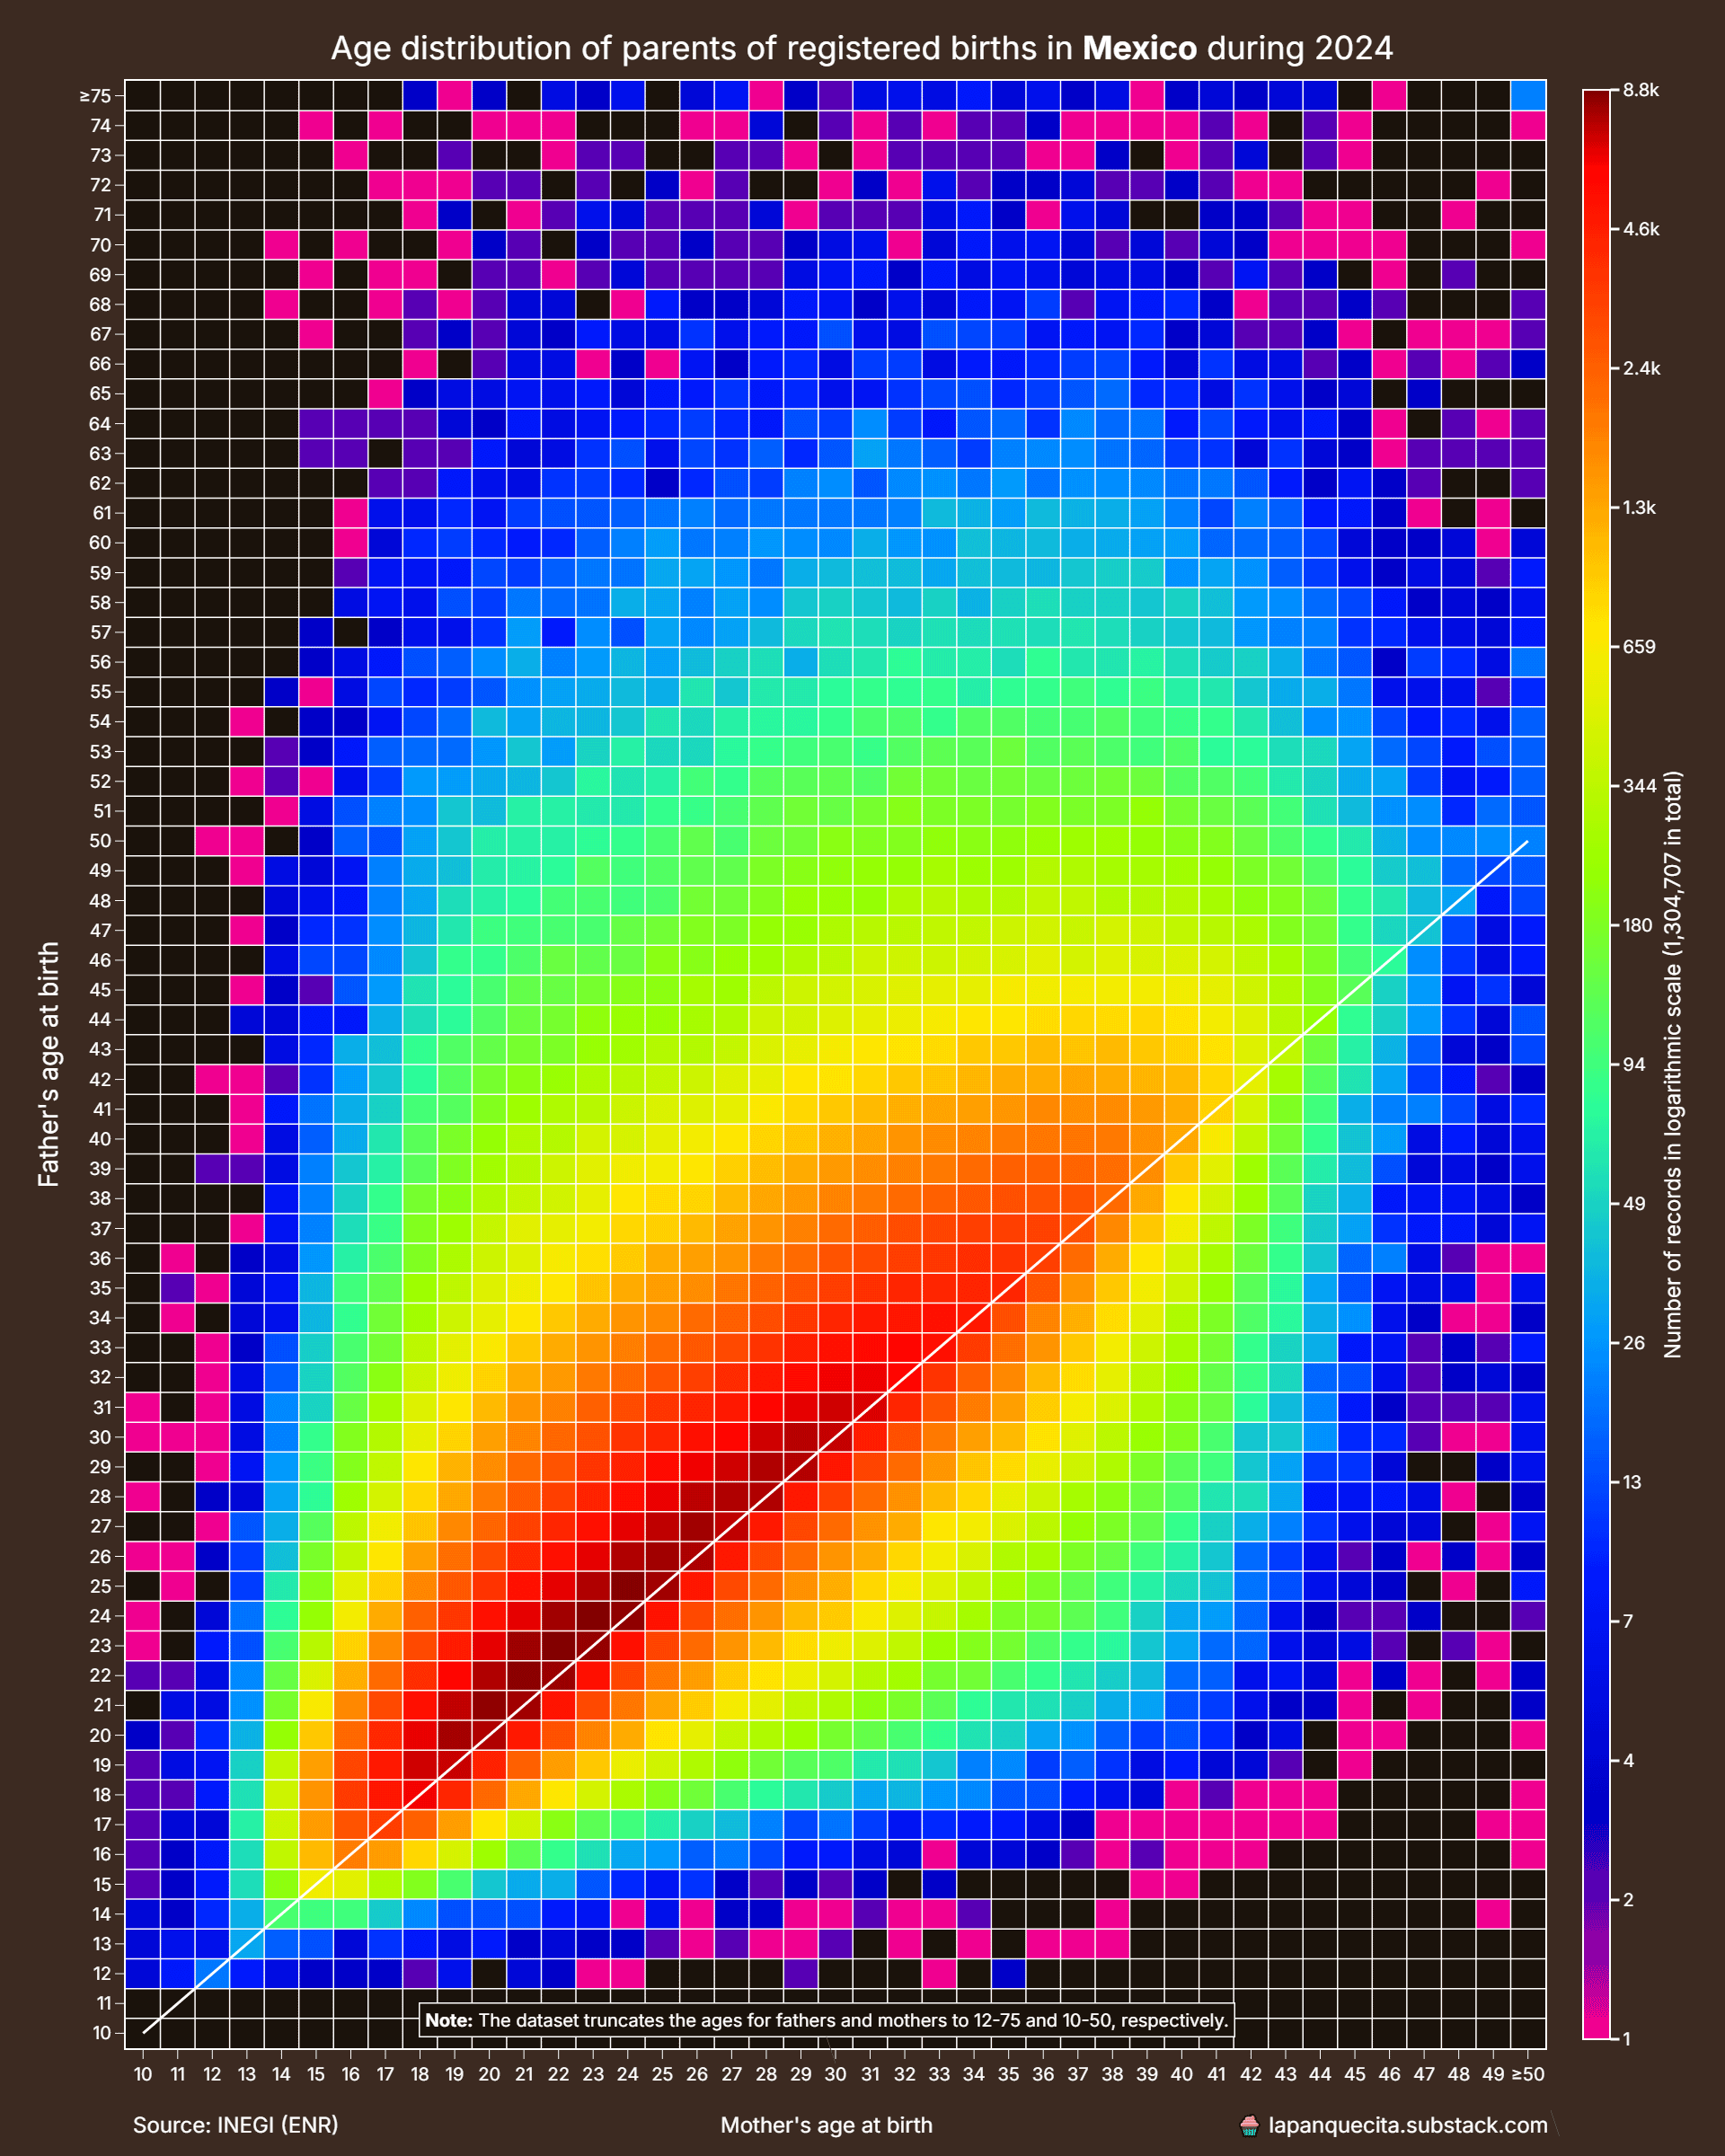Click the ≥50 mother's age axis label
This screenshot has height=2156, width=1725.
pyautogui.click(x=1527, y=2074)
